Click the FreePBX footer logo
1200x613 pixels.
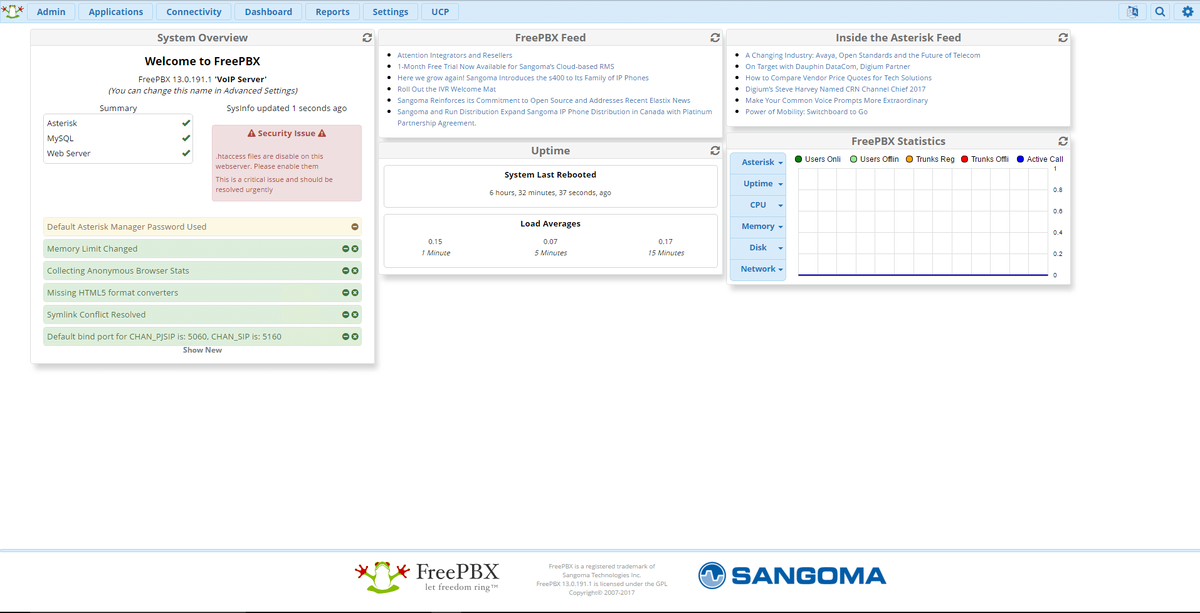(x=427, y=576)
